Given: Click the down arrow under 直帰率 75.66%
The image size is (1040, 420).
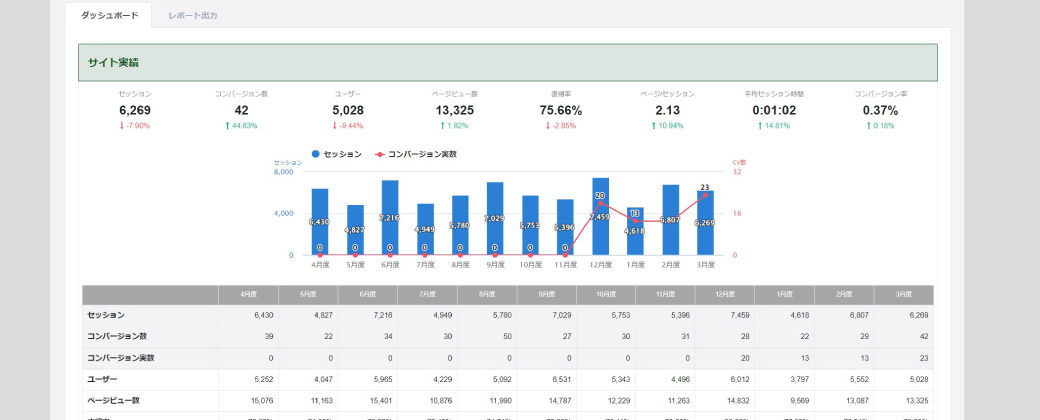Looking at the screenshot, I should (x=548, y=126).
